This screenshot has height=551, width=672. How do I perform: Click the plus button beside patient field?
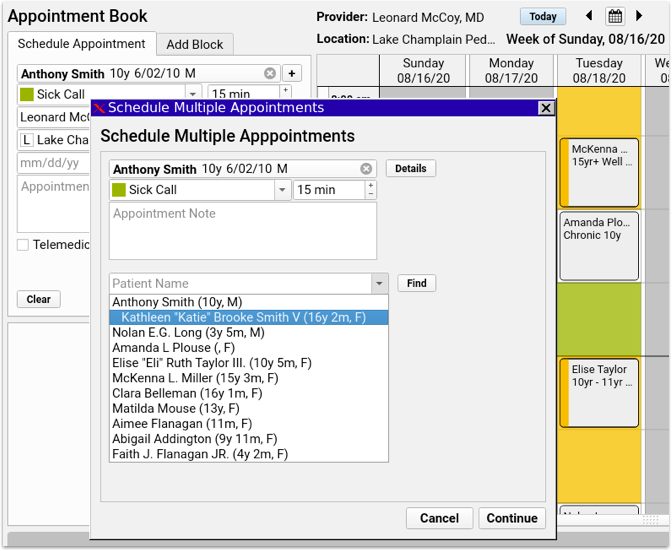pyautogui.click(x=292, y=74)
